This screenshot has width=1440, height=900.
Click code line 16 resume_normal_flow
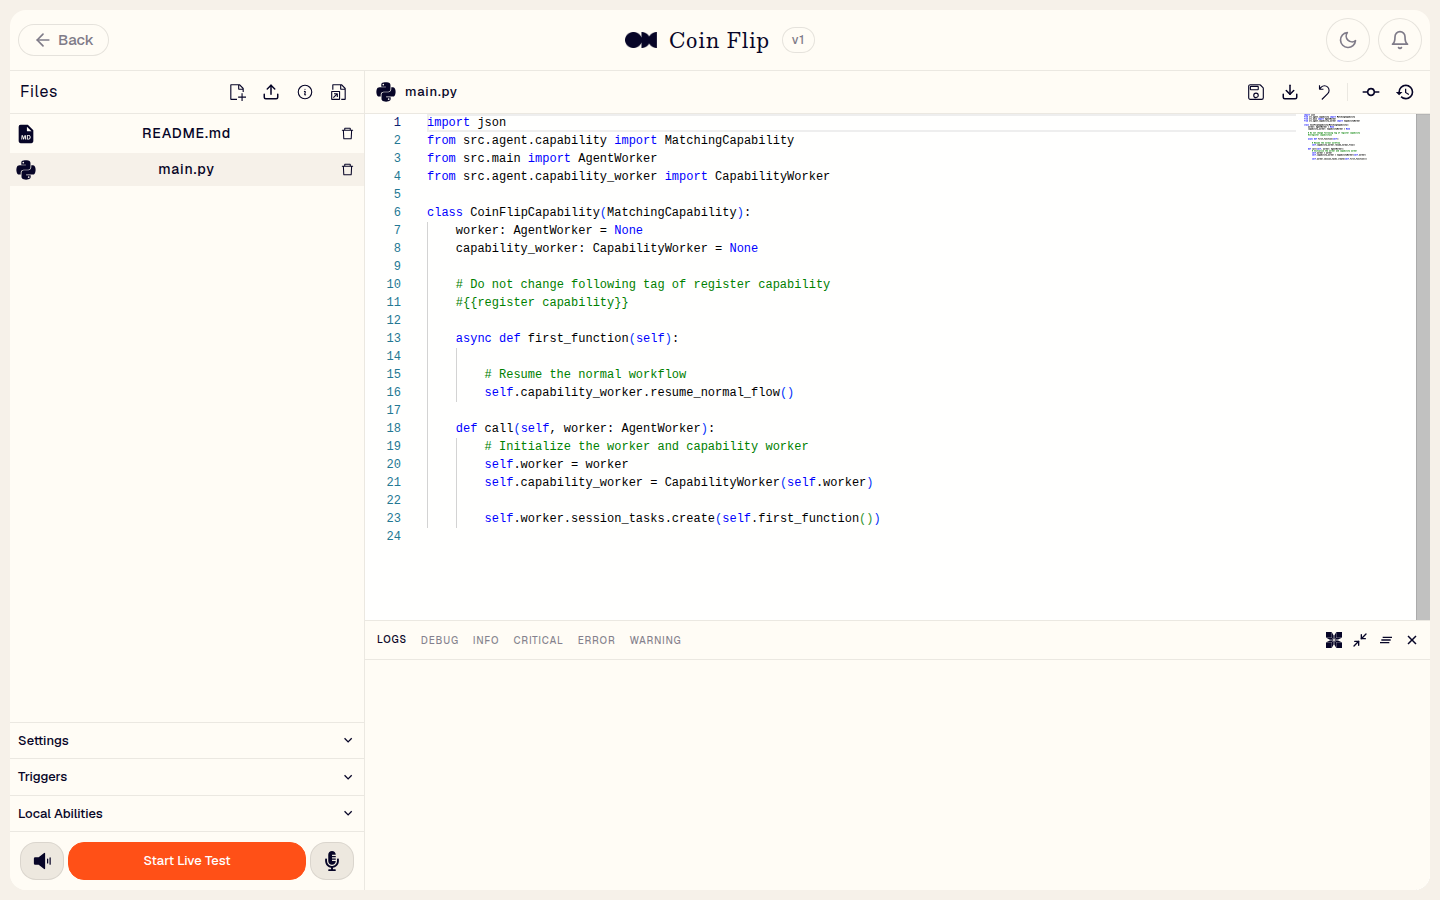[639, 392]
